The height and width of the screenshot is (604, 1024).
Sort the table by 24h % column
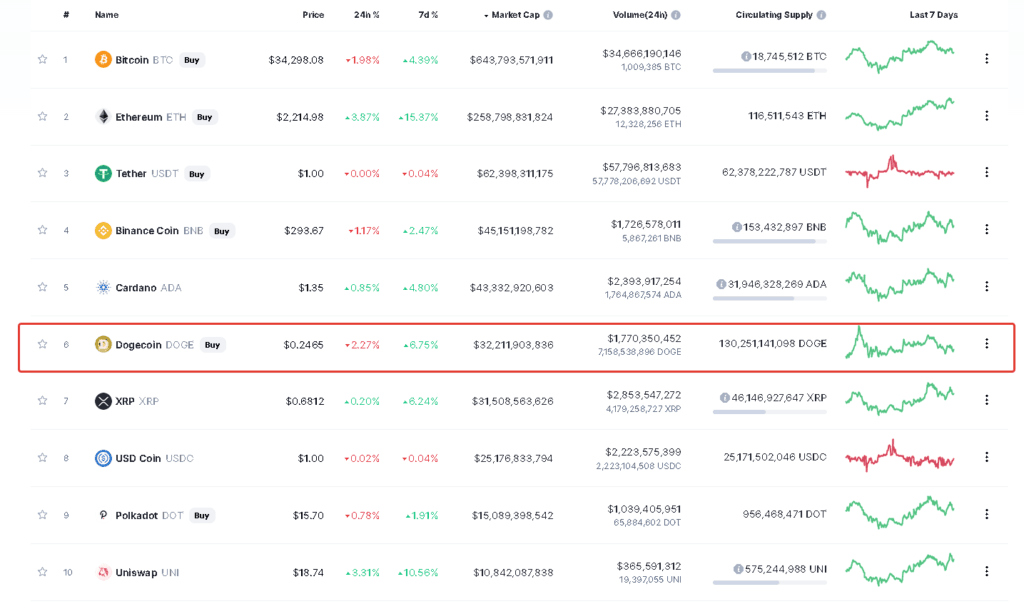pyautogui.click(x=366, y=15)
